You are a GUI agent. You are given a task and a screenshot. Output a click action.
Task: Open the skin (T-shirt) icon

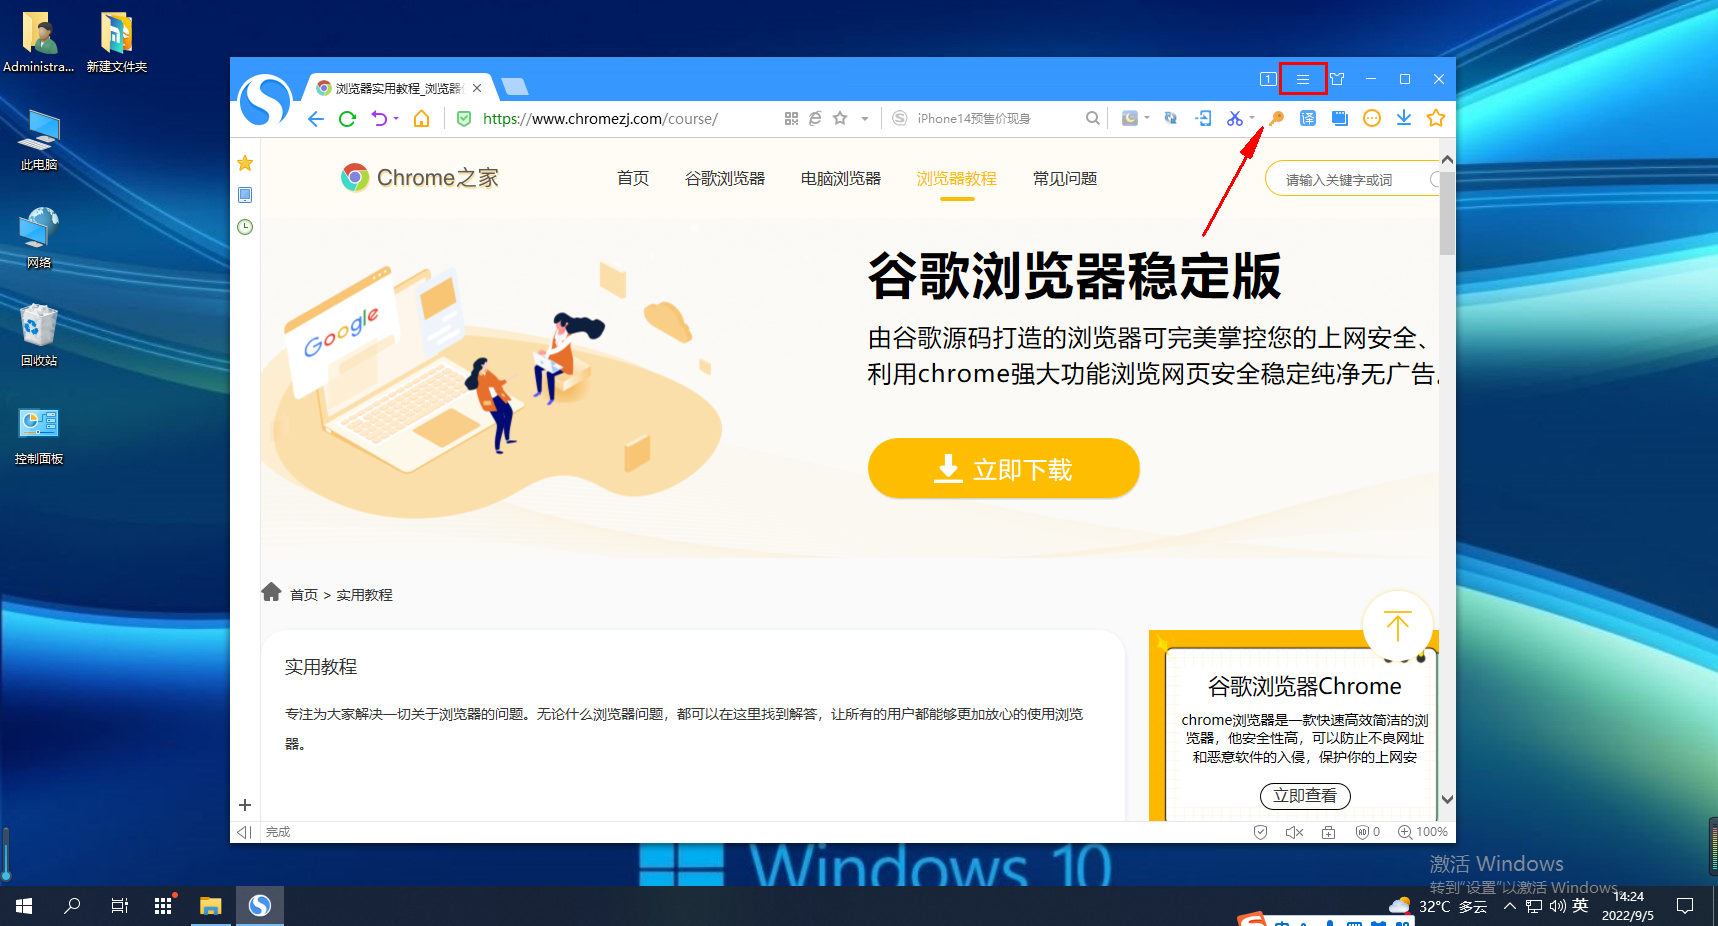click(1337, 79)
